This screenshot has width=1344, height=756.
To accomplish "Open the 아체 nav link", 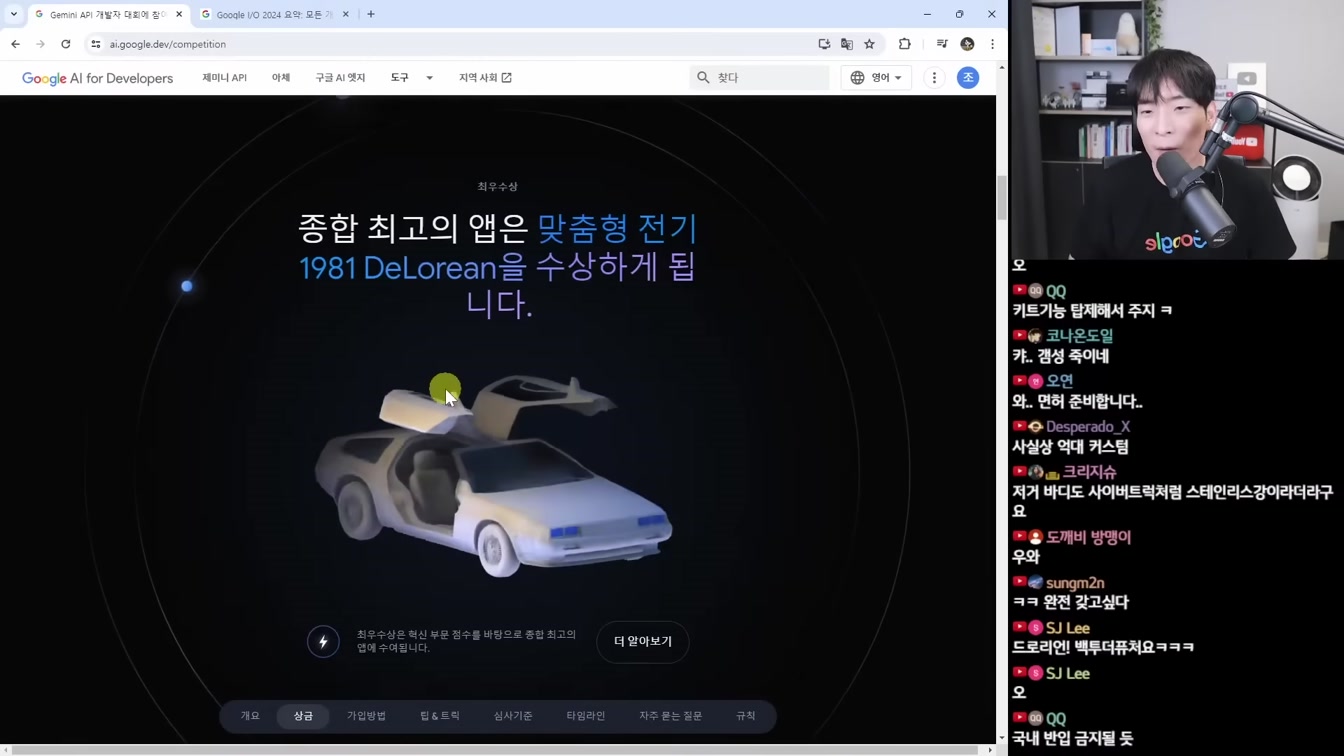I will click(x=281, y=77).
